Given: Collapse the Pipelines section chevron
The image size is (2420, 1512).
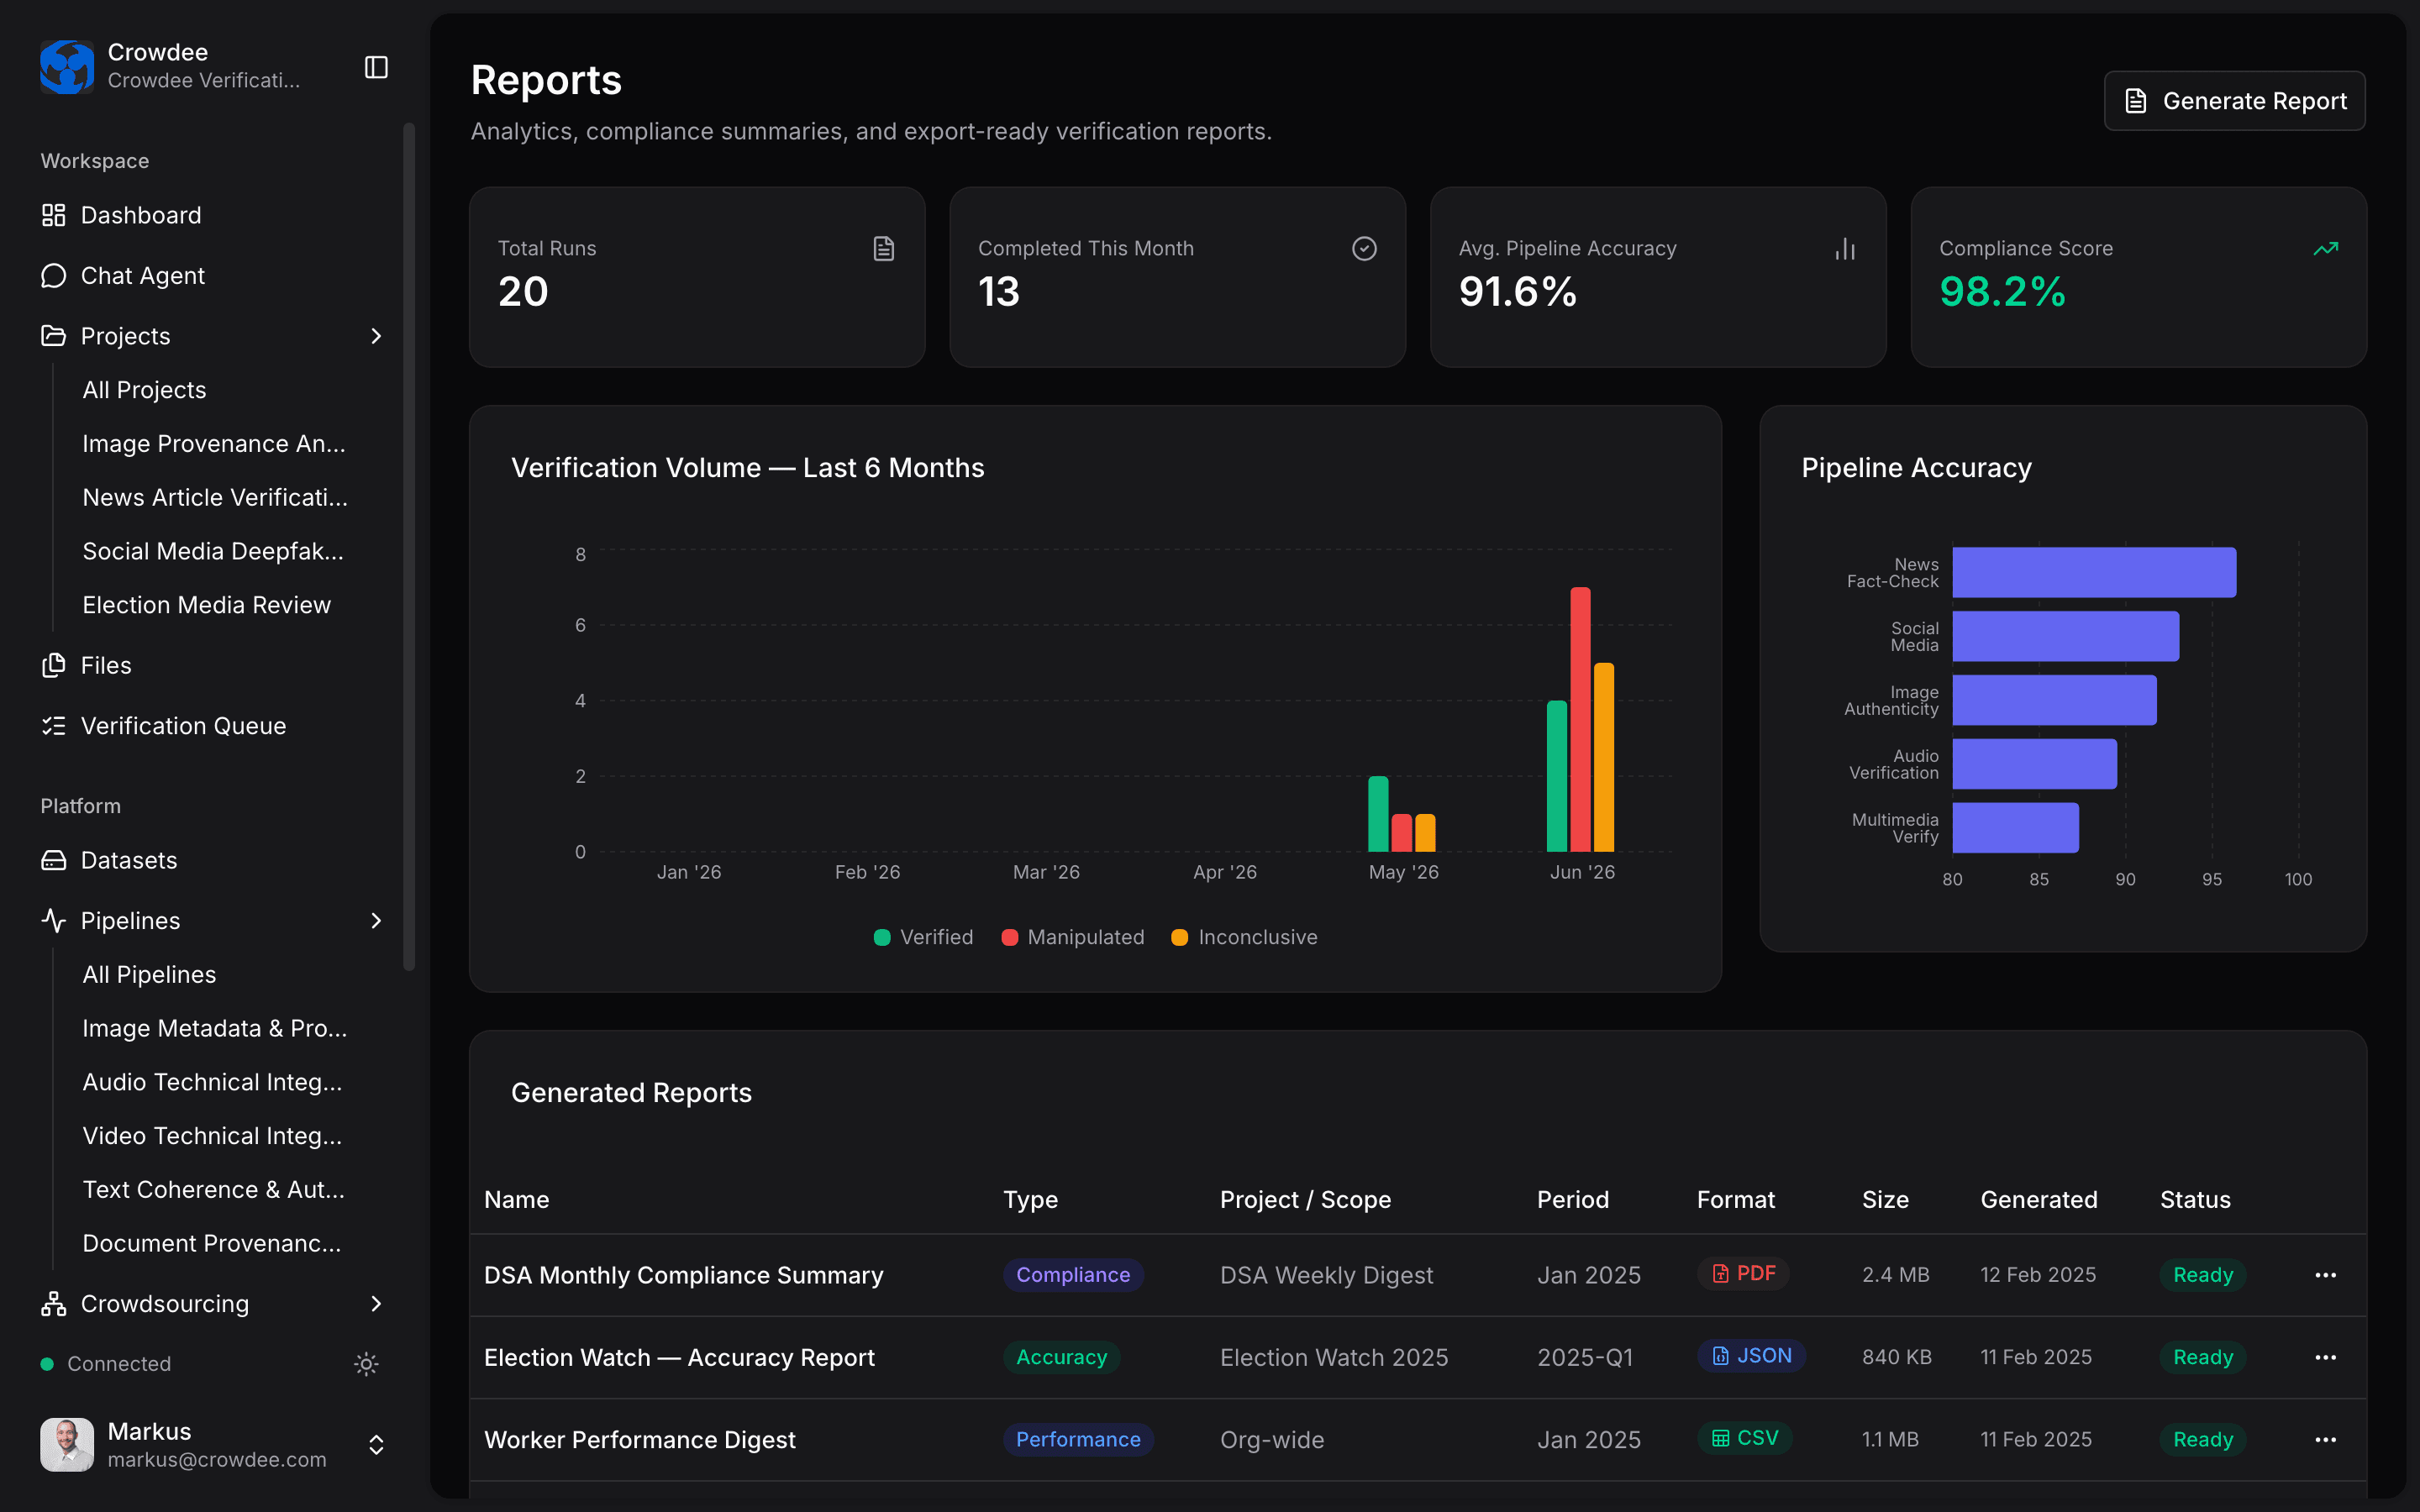Looking at the screenshot, I should (376, 921).
